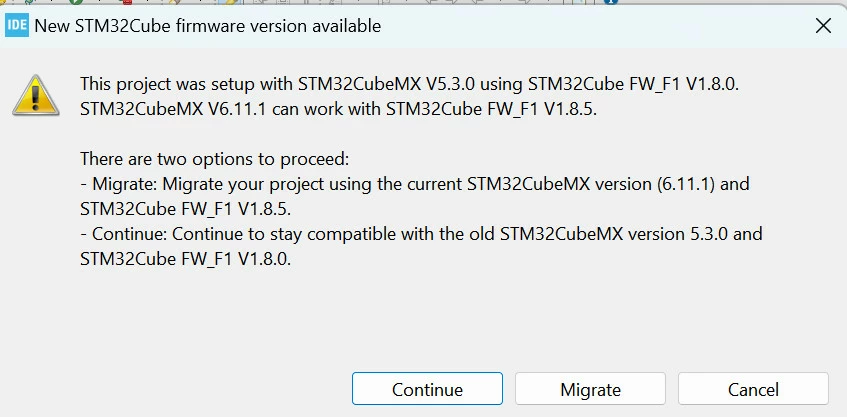Click the blank dialog area above the buttons

coord(424,321)
